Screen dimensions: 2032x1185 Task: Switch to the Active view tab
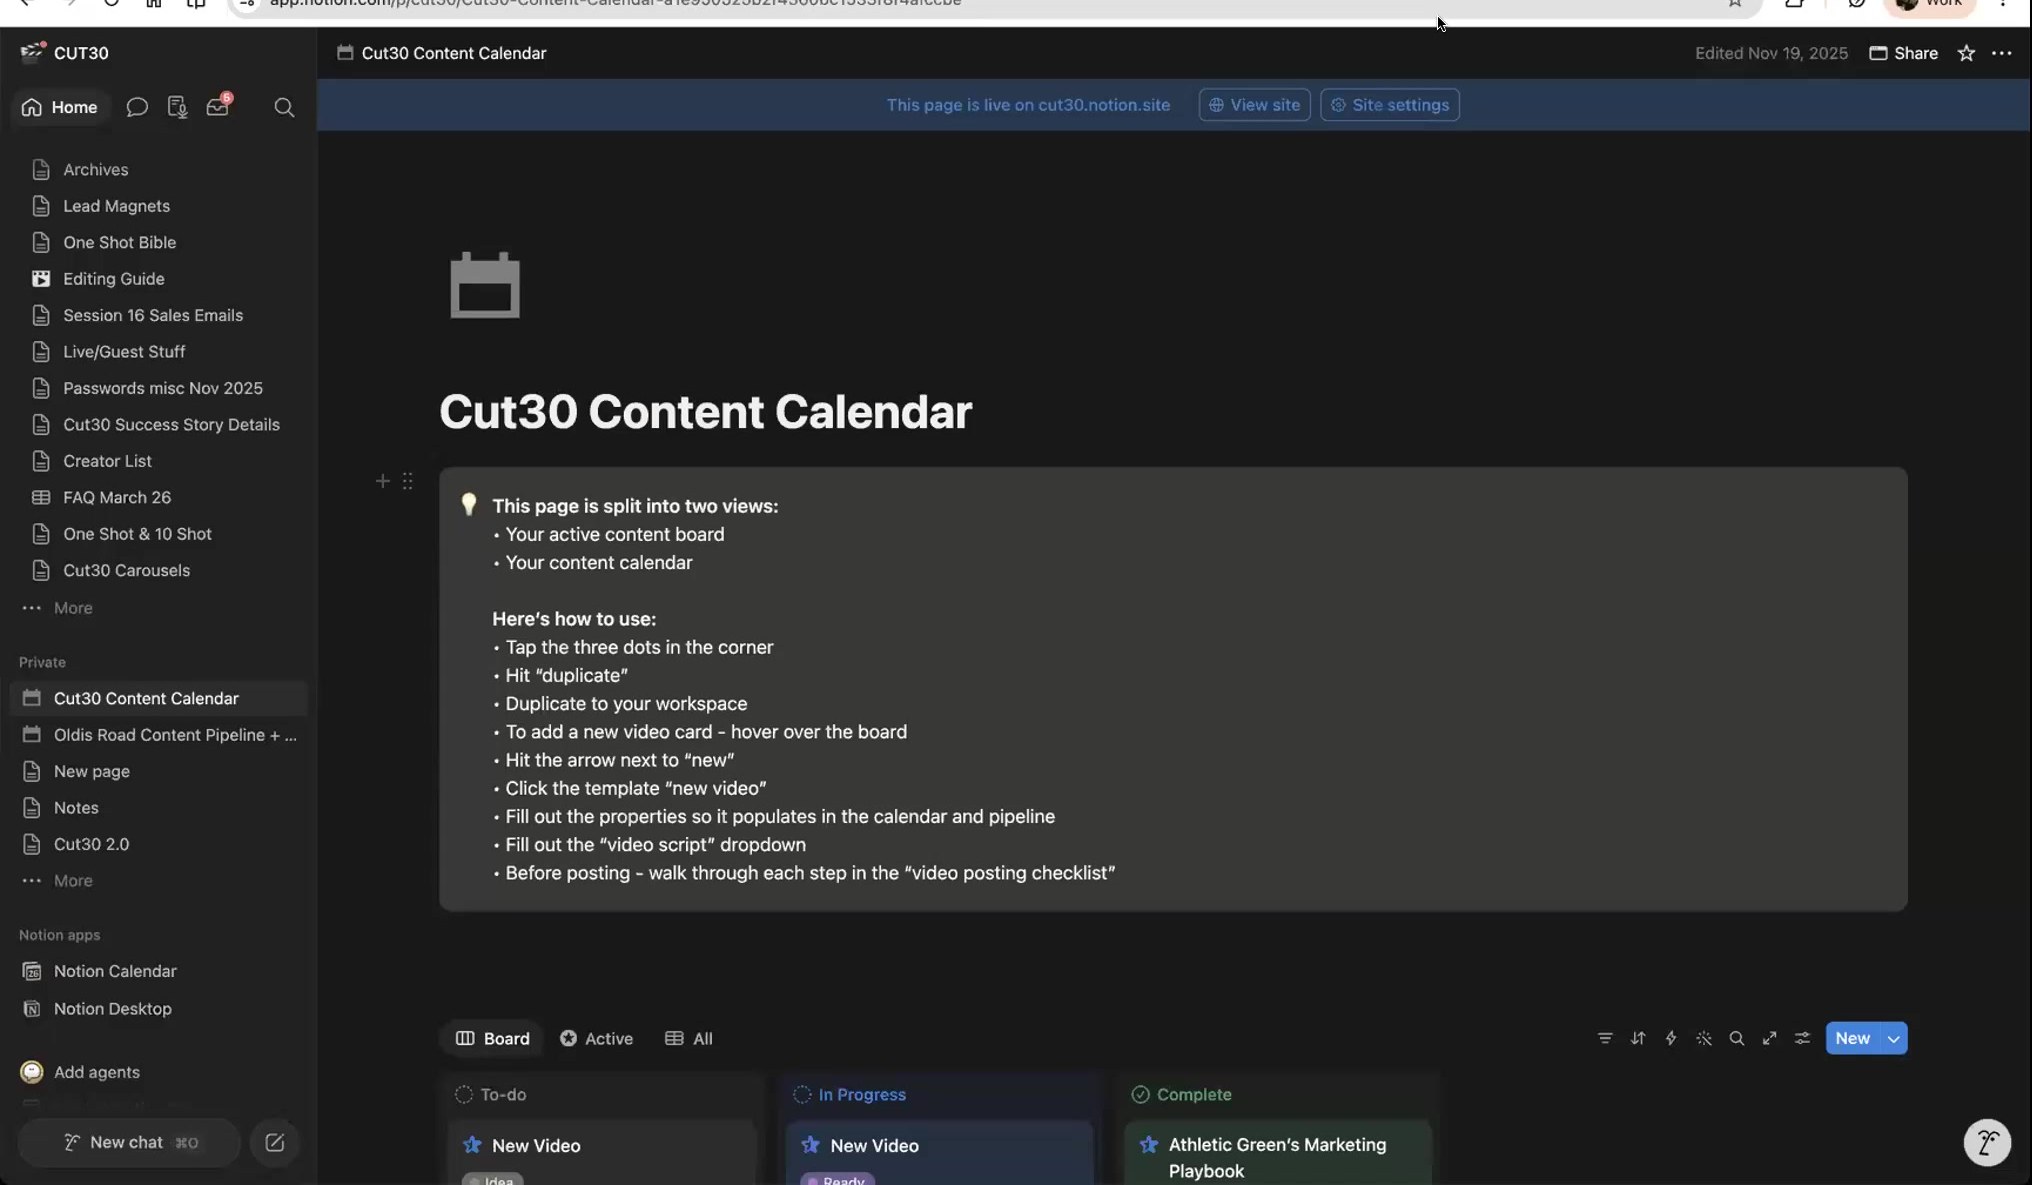tap(596, 1038)
